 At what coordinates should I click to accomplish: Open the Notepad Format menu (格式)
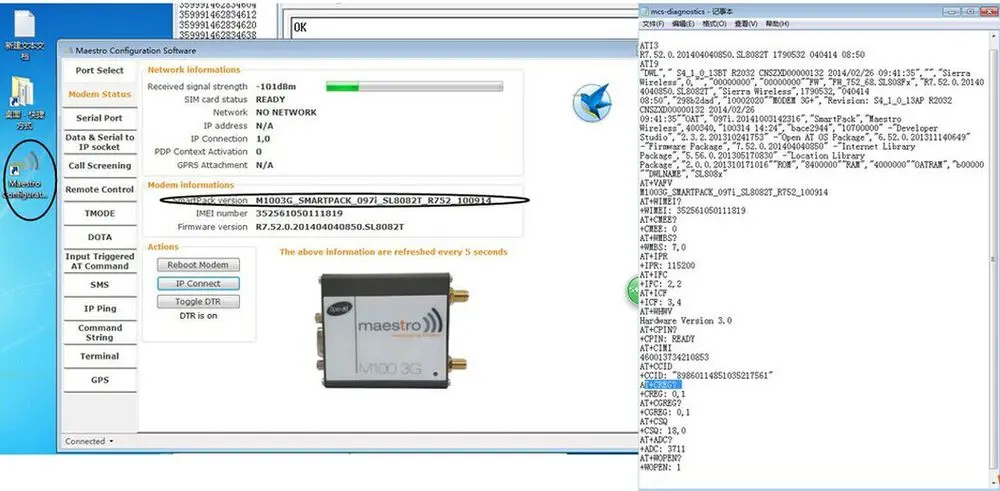pyautogui.click(x=714, y=24)
